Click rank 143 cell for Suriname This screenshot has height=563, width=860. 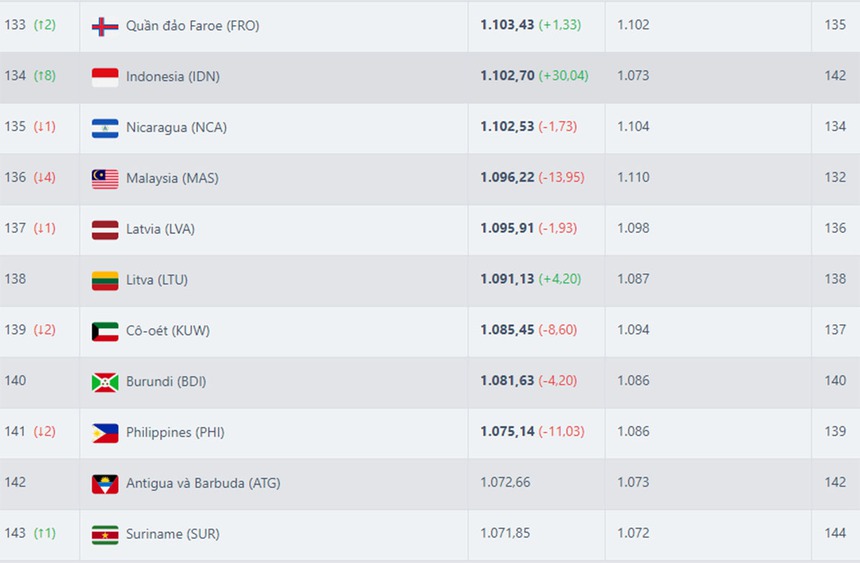[x=15, y=533]
